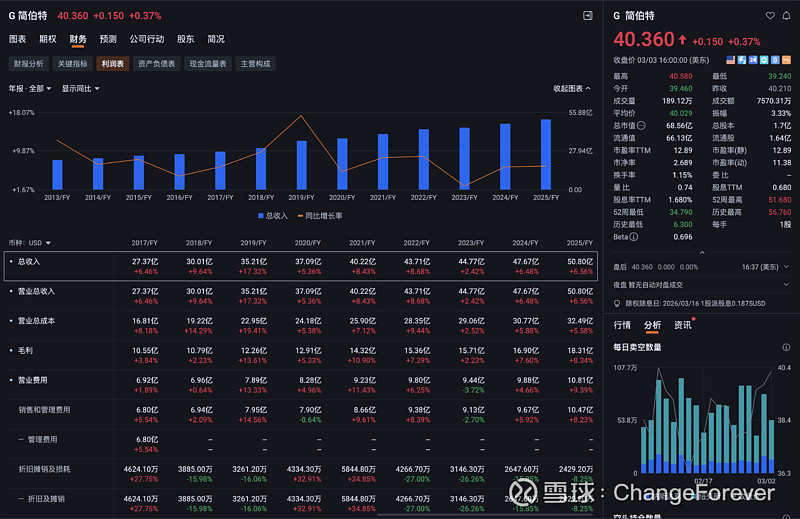Collapse the quote details with the up chevron
Screen dimensions: 800x519
[702, 253]
